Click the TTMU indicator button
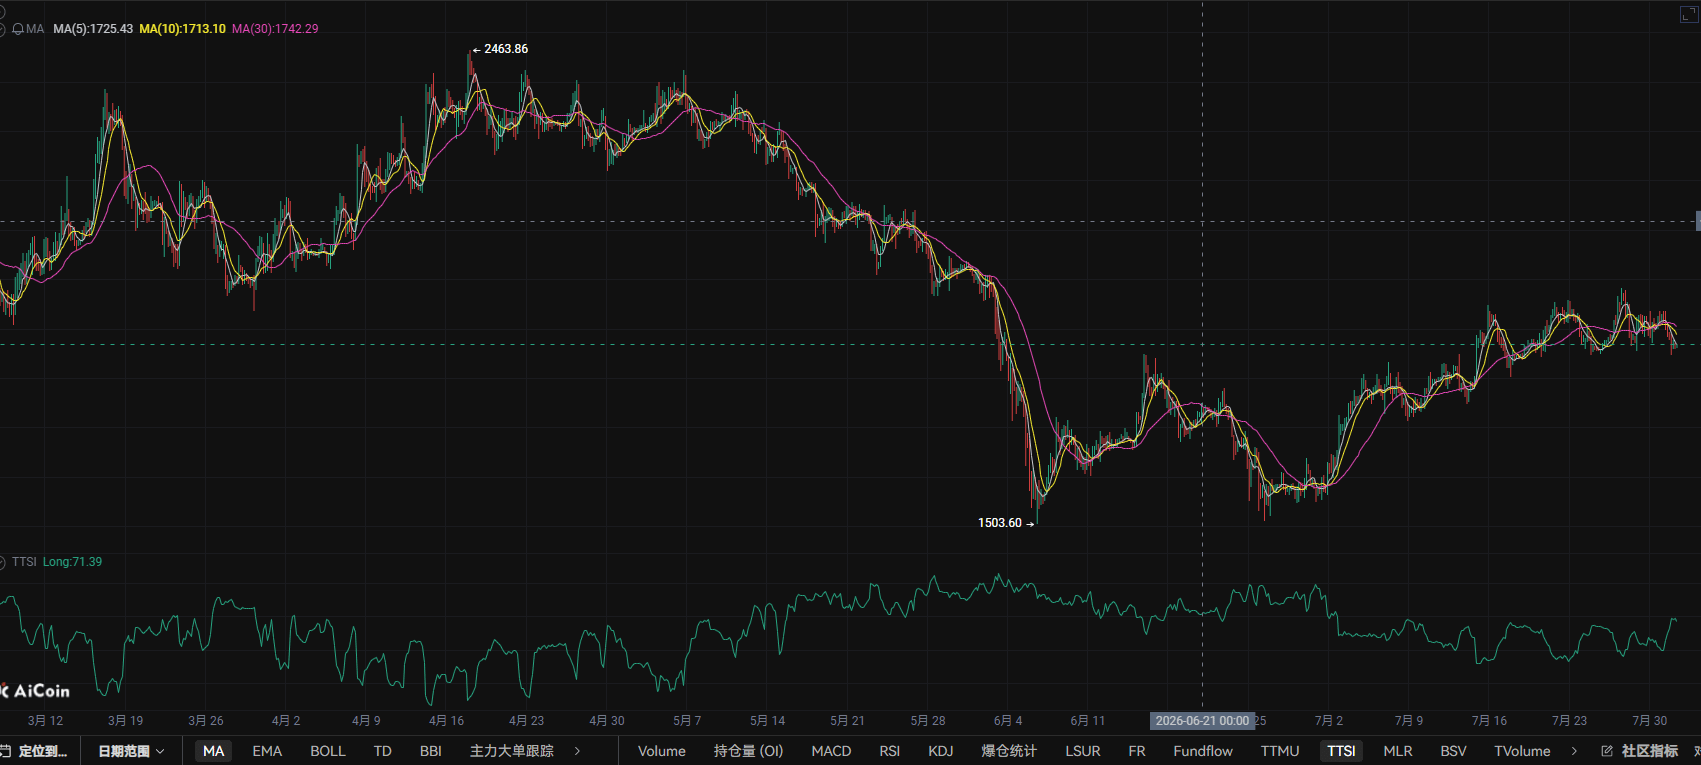The height and width of the screenshot is (765, 1701). click(1280, 751)
